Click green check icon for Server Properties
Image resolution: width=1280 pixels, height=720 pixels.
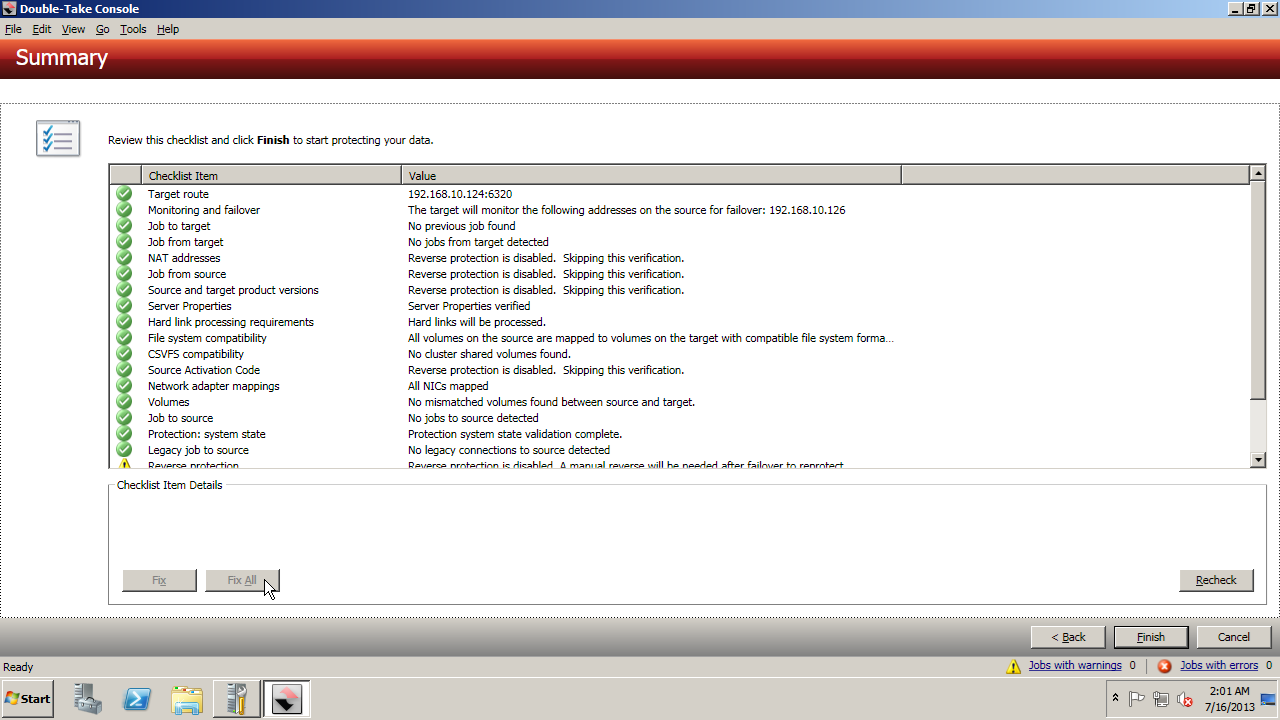(124, 306)
